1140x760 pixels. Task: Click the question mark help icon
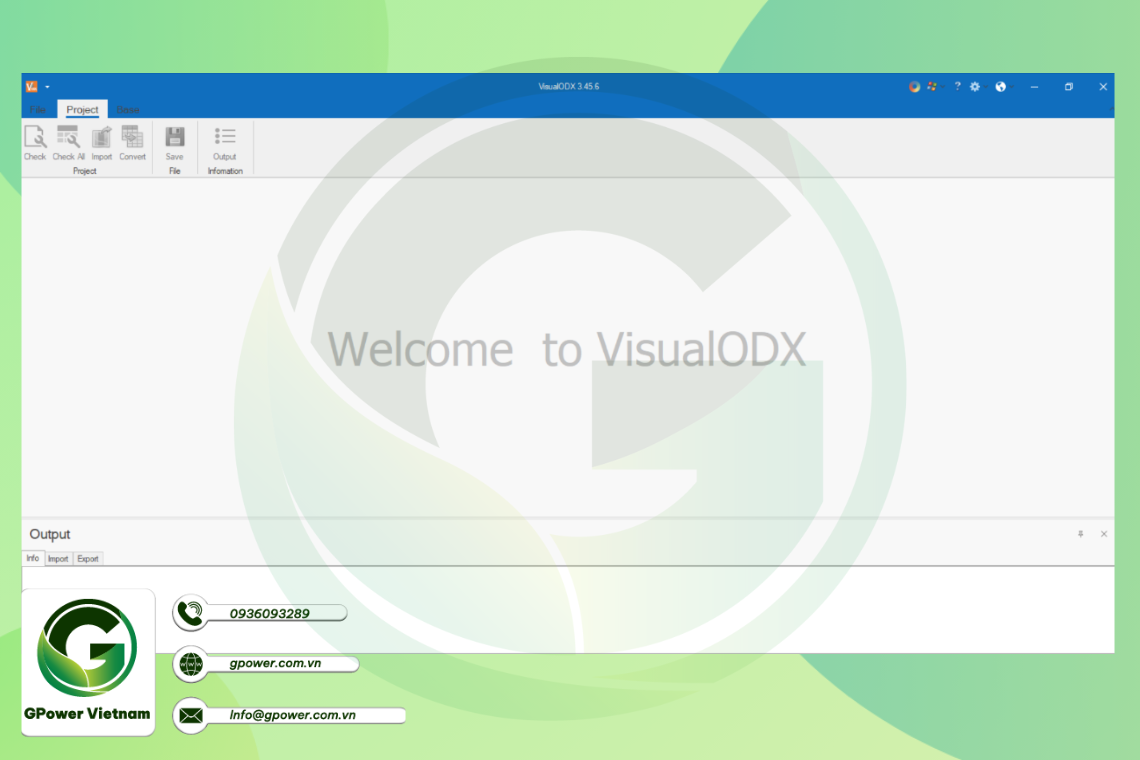958,87
